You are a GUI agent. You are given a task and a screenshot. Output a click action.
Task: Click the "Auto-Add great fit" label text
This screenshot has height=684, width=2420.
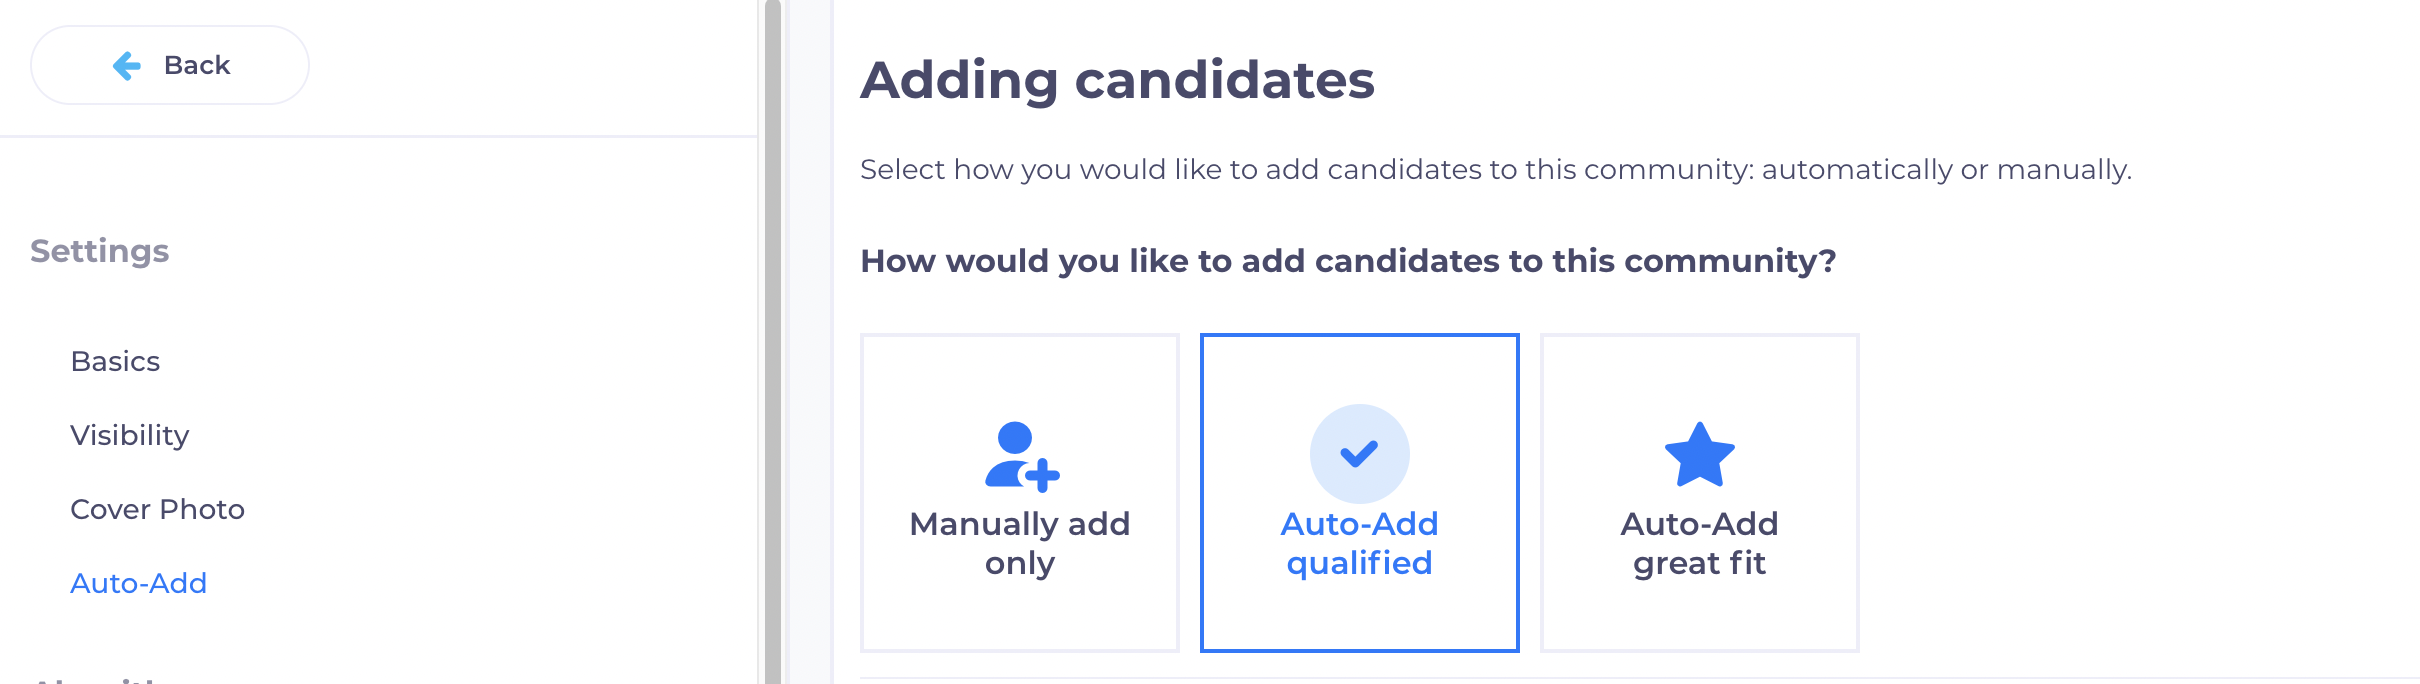tap(1699, 543)
